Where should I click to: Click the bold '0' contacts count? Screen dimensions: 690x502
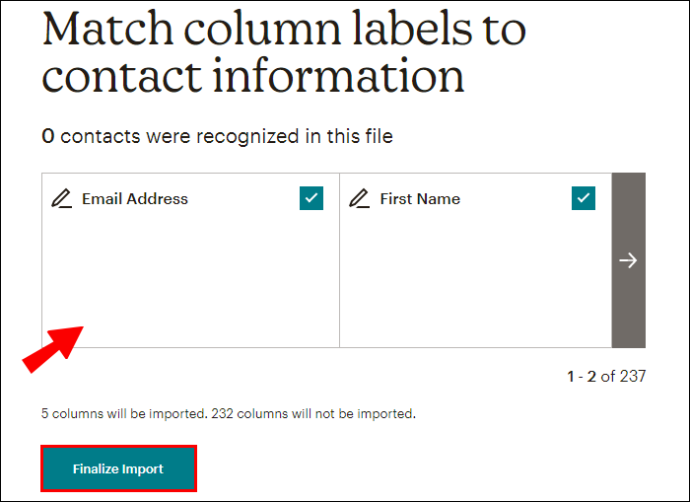[48, 136]
